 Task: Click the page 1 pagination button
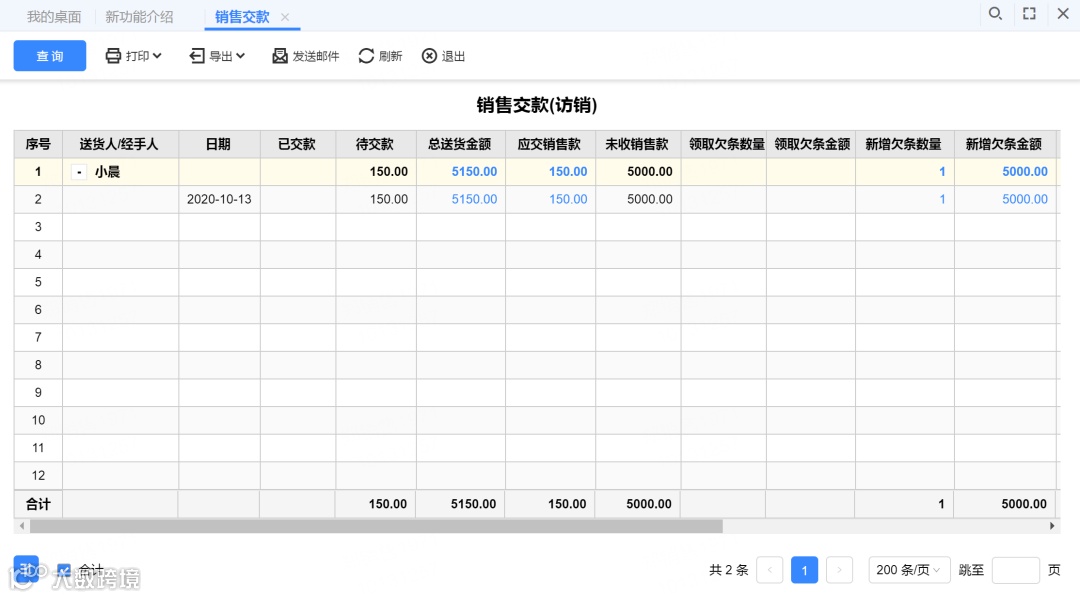tap(804, 570)
